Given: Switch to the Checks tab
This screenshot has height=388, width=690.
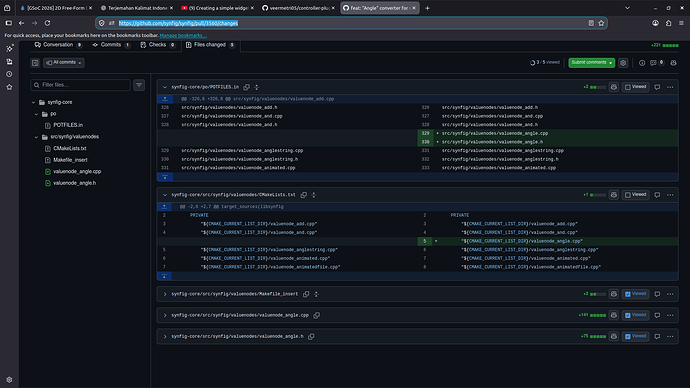Looking at the screenshot, I should [158, 45].
